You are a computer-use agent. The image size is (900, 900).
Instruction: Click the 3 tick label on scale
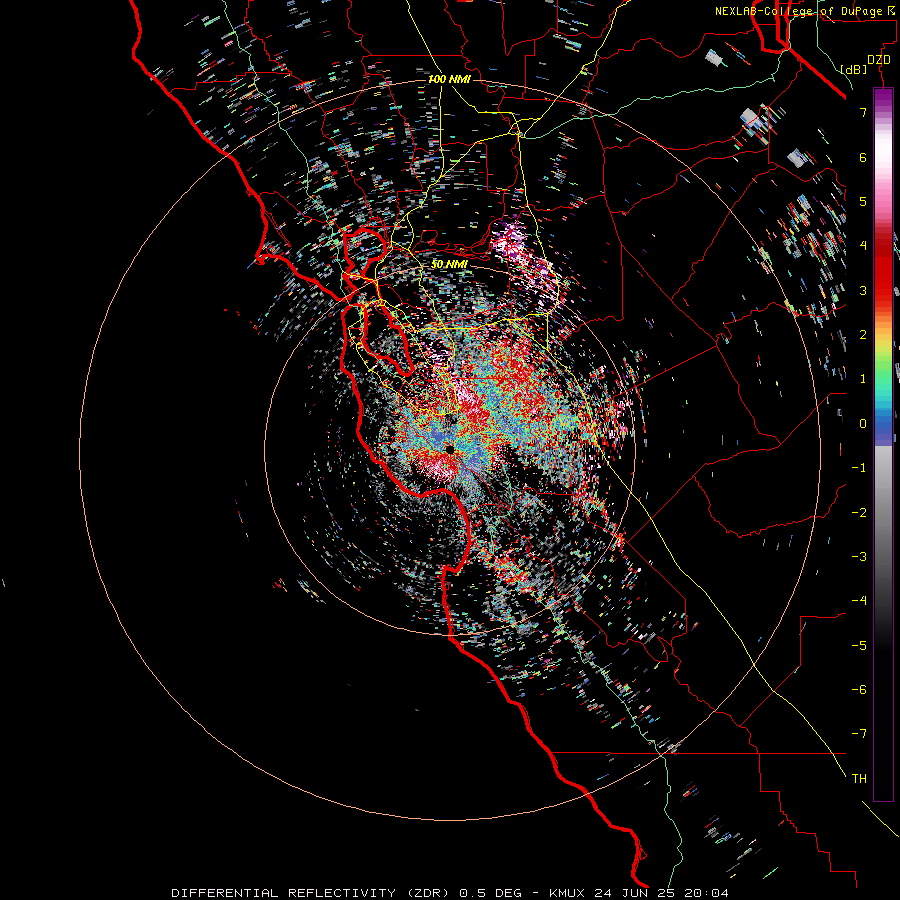(x=863, y=290)
